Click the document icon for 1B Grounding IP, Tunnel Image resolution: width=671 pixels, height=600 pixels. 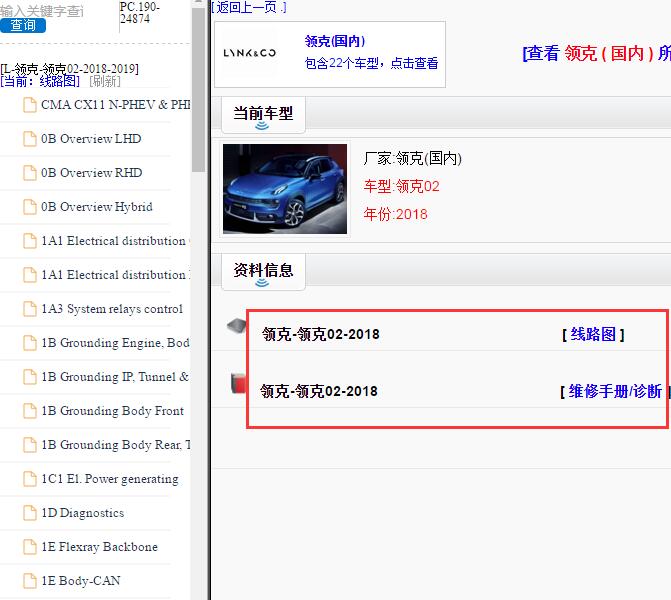tap(30, 377)
